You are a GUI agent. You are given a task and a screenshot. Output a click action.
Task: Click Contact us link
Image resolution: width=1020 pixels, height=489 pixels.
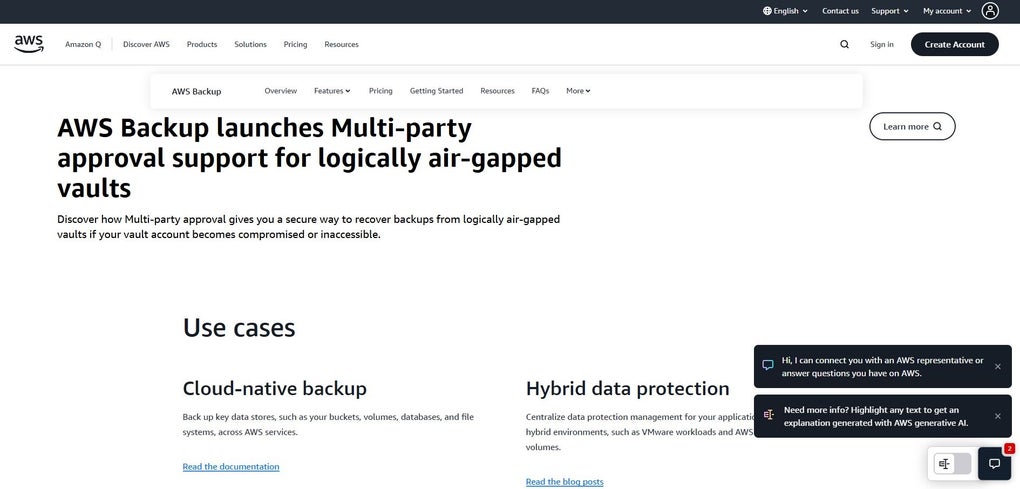coord(840,11)
